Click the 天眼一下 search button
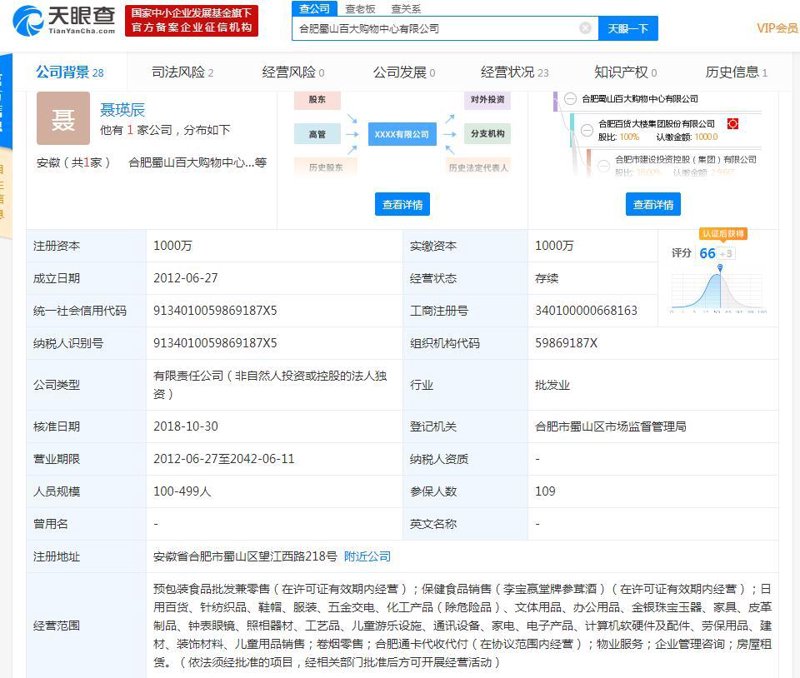The height and width of the screenshot is (678, 800). [x=628, y=29]
